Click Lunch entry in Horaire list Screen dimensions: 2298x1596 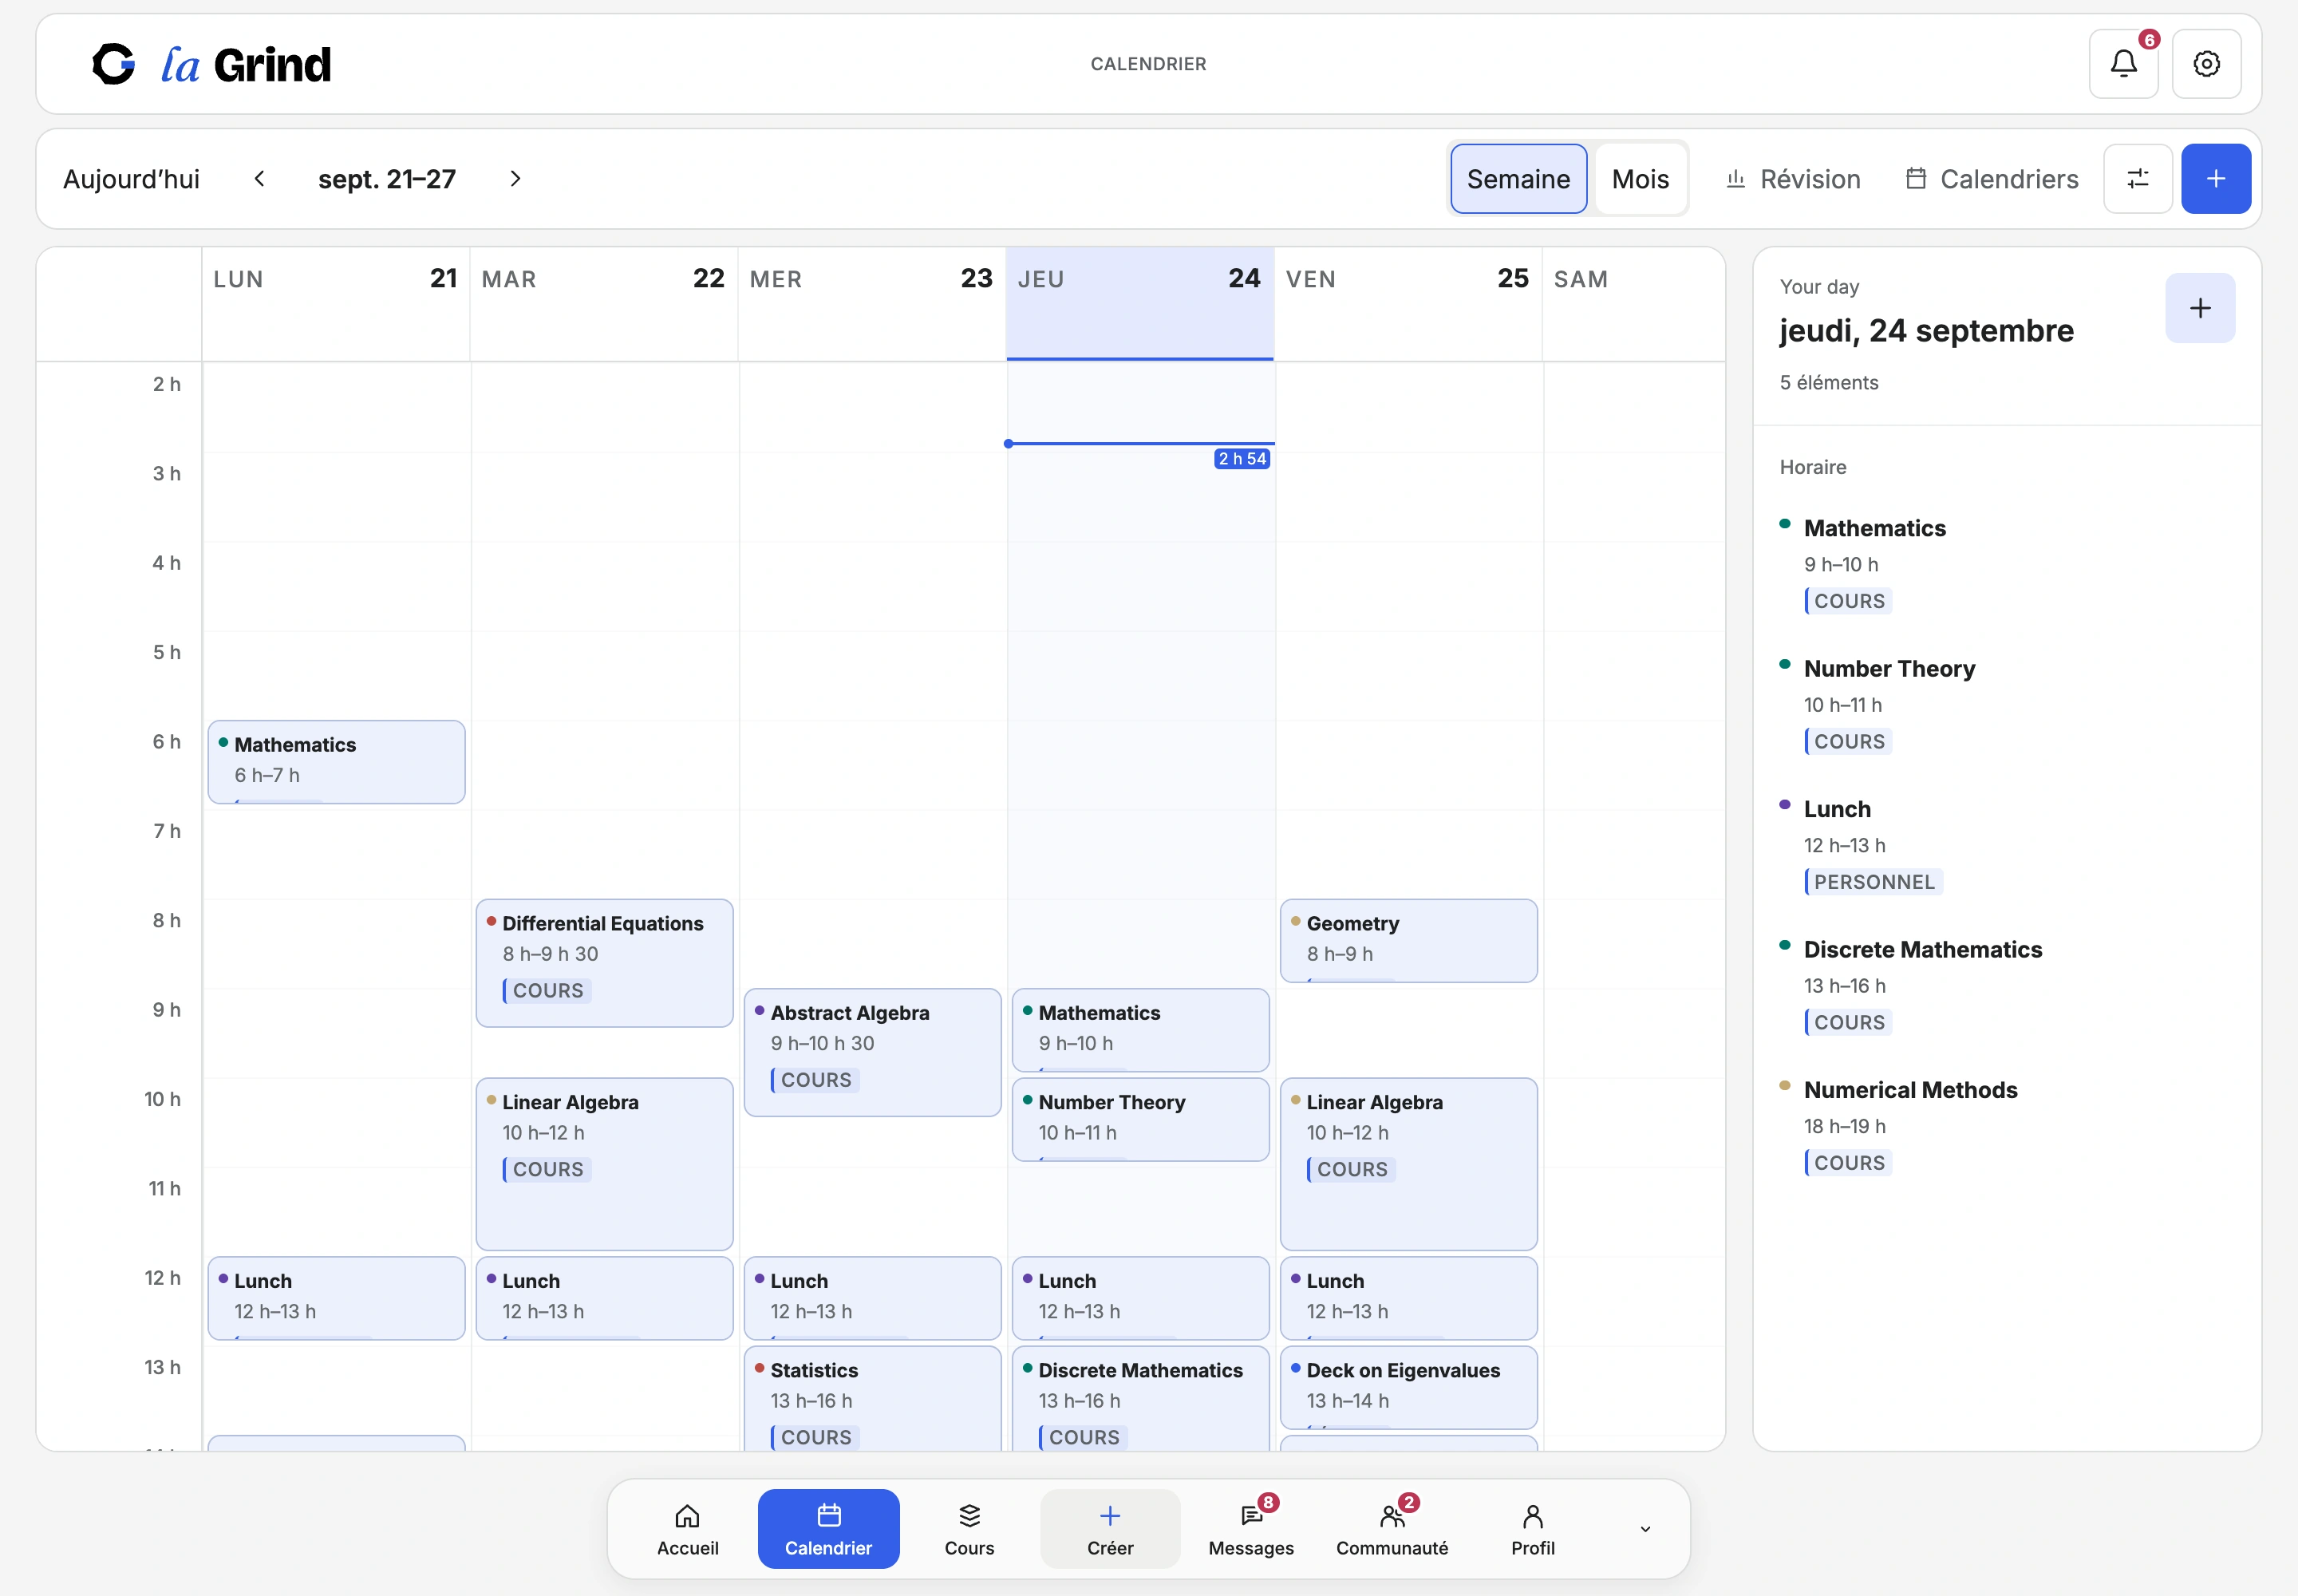click(x=1836, y=809)
